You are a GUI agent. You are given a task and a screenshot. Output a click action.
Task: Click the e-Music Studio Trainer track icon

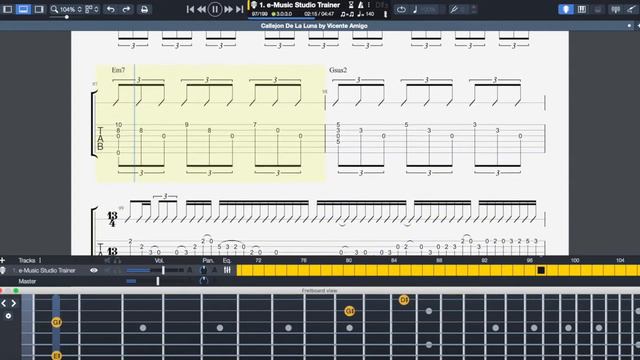3,270
